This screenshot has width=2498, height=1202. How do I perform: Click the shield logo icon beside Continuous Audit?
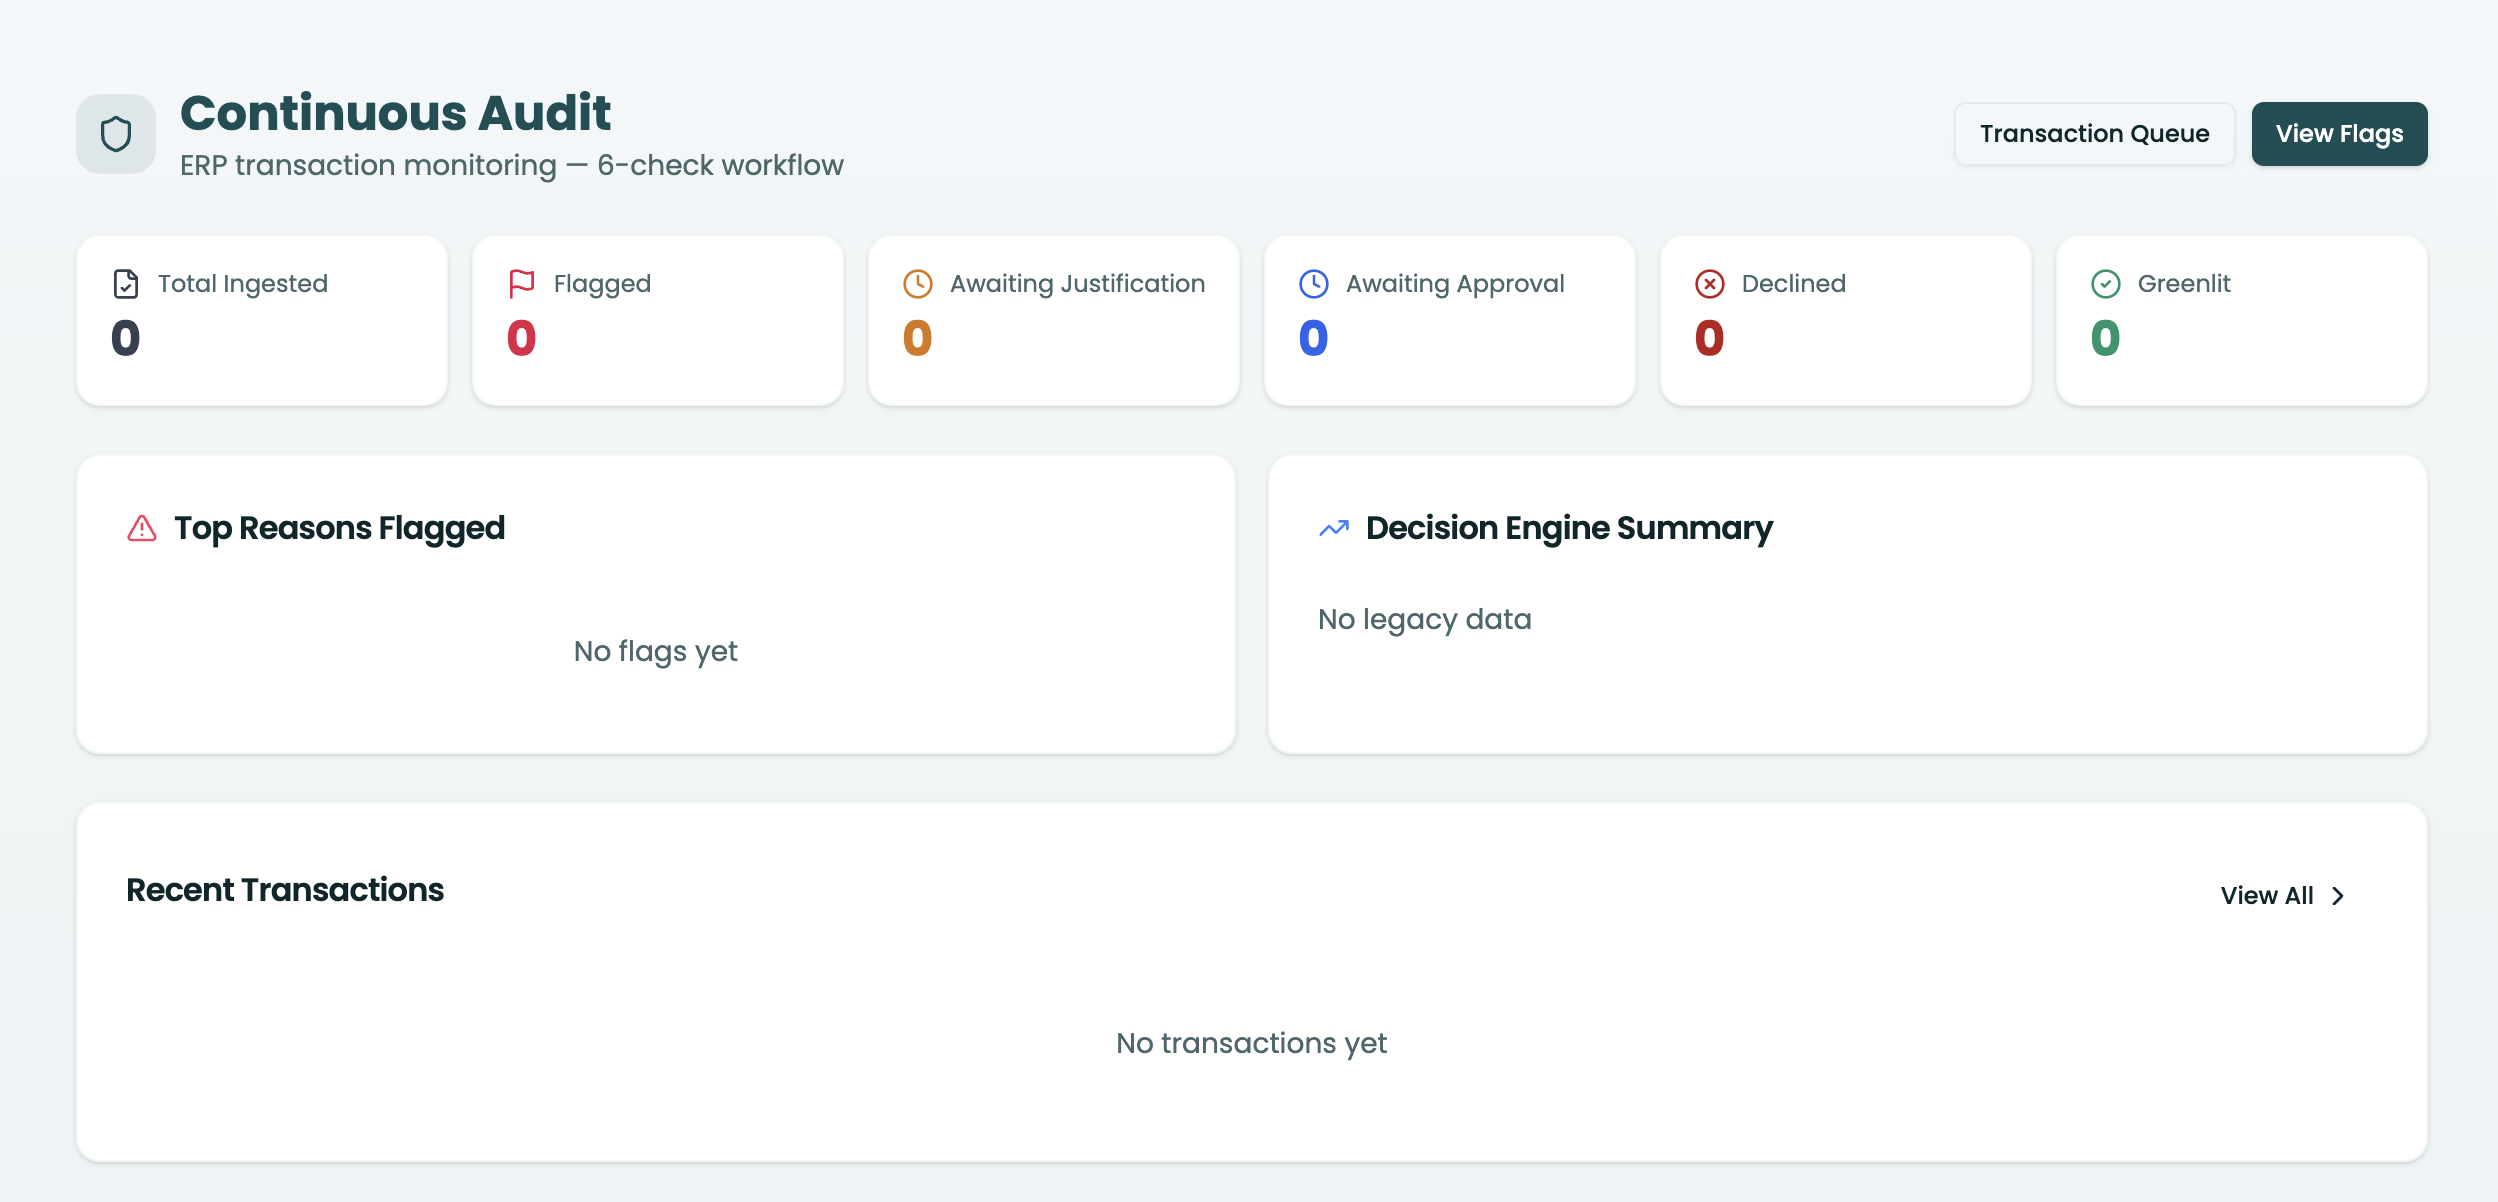coord(116,134)
